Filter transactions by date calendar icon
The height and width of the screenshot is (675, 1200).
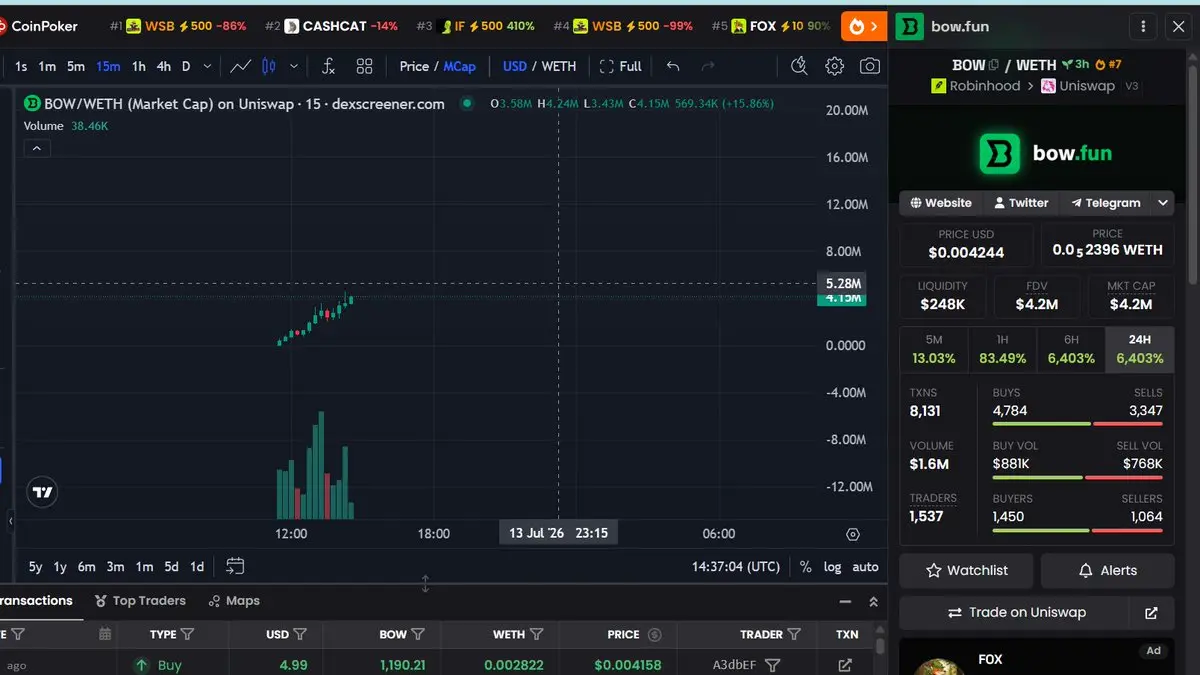coord(105,634)
